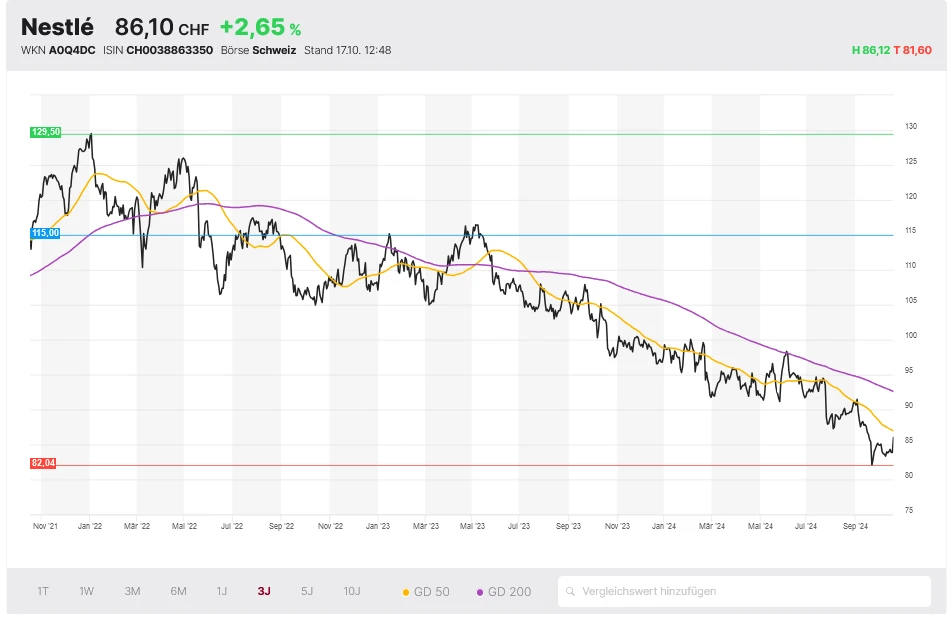Click the orange GD 50 legend dot
Viewport: 952px width, 634px height.
(x=406, y=592)
